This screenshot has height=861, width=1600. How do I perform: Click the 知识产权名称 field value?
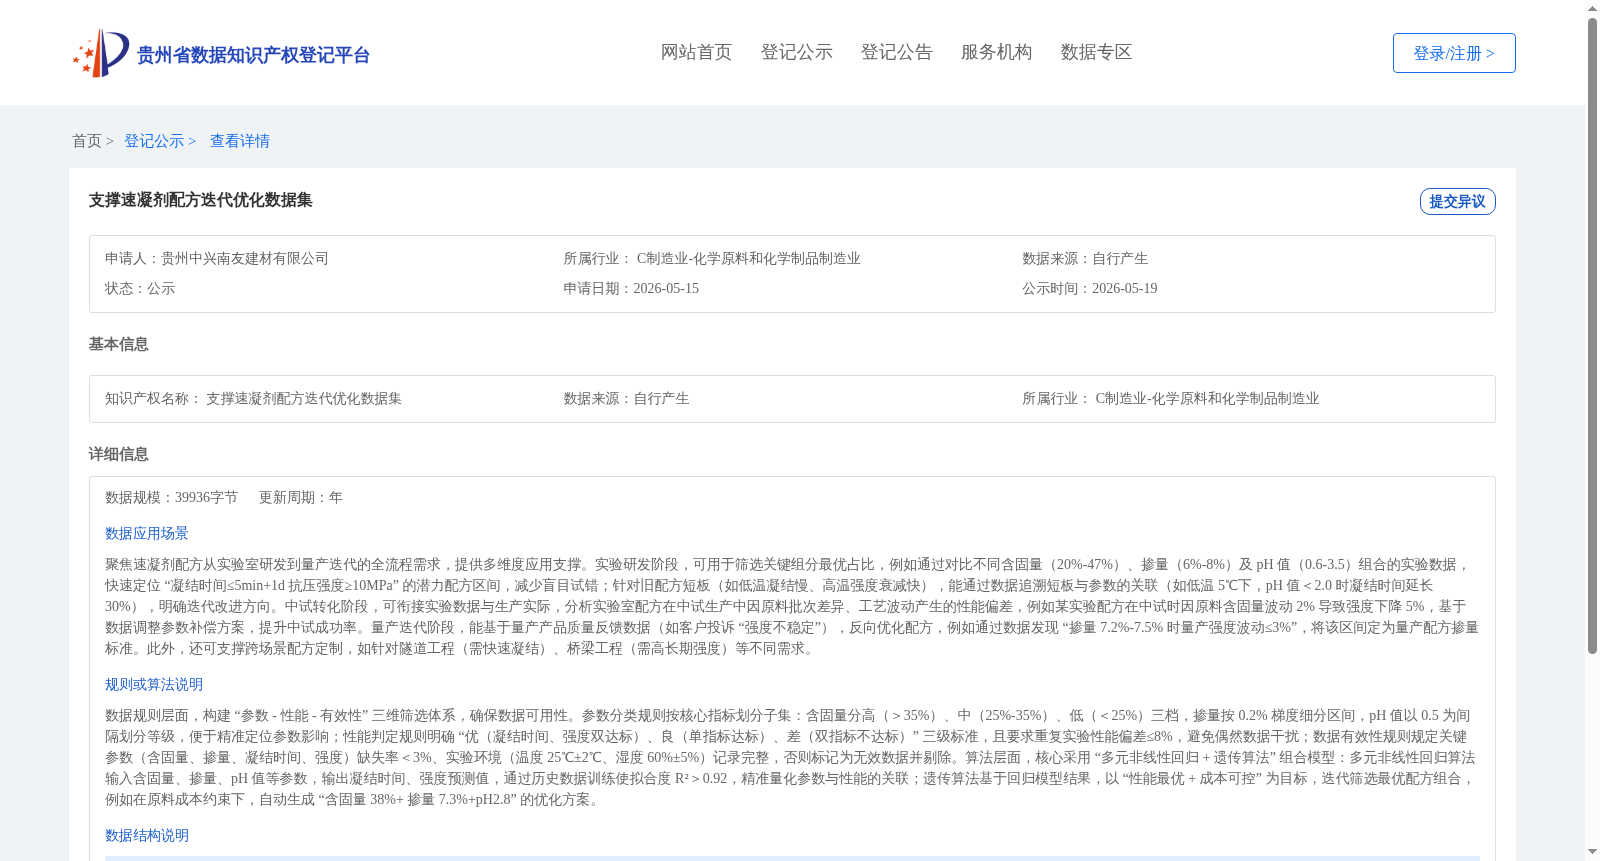(x=304, y=398)
